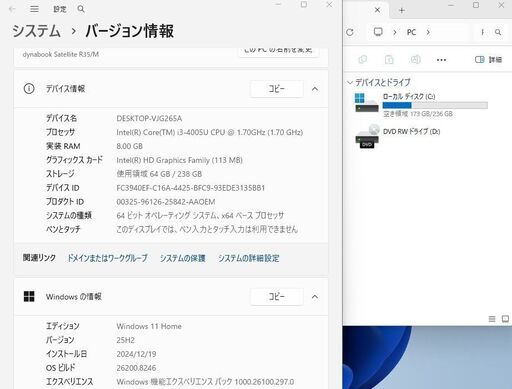Click the rename this PC button

pos(278,52)
